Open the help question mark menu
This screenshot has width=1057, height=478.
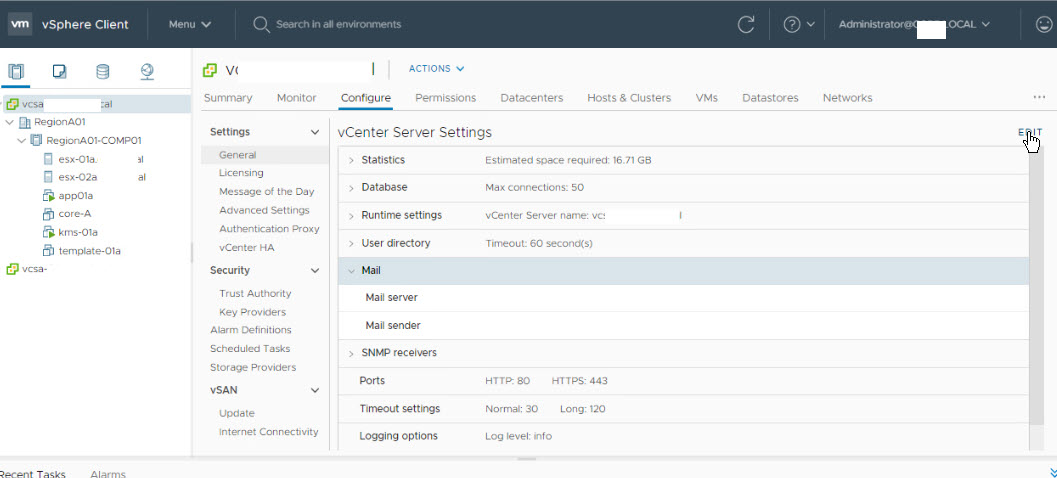pos(798,24)
